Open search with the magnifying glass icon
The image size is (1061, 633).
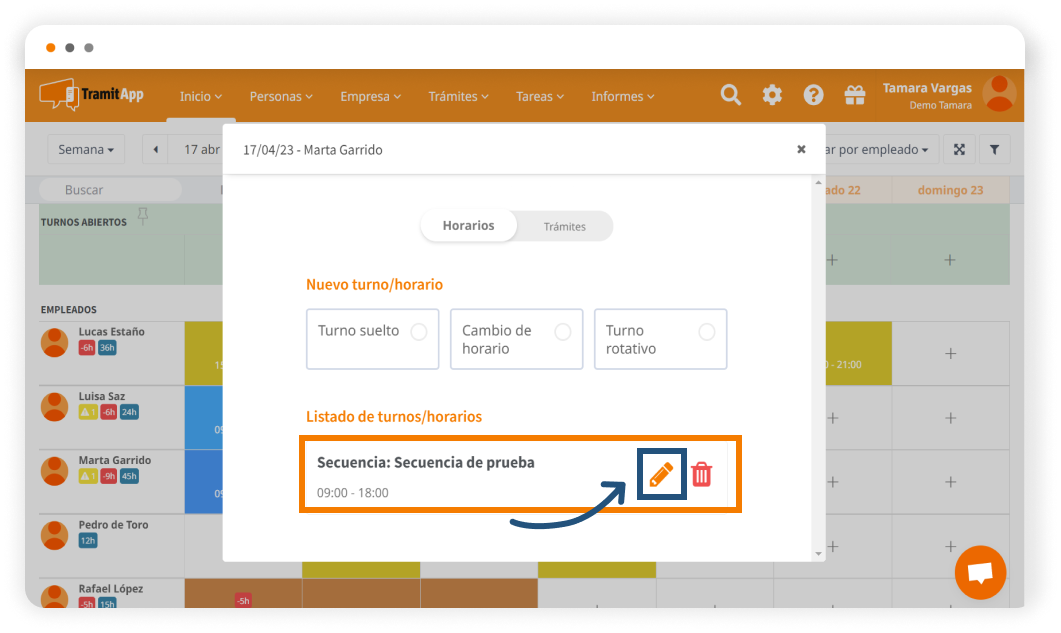click(731, 95)
